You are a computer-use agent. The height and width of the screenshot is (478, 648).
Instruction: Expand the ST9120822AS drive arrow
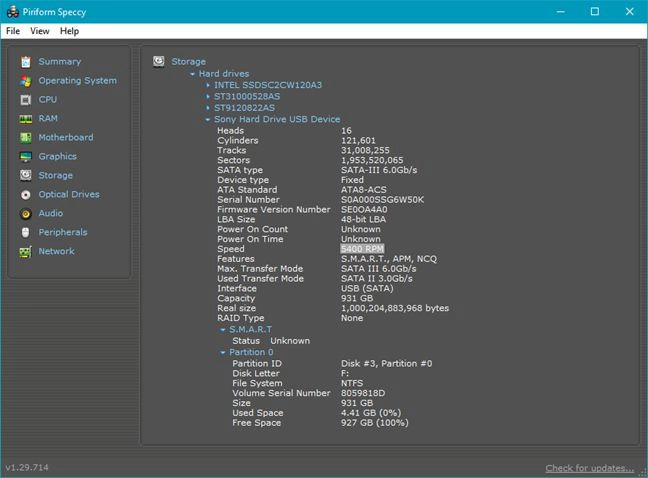tap(208, 108)
